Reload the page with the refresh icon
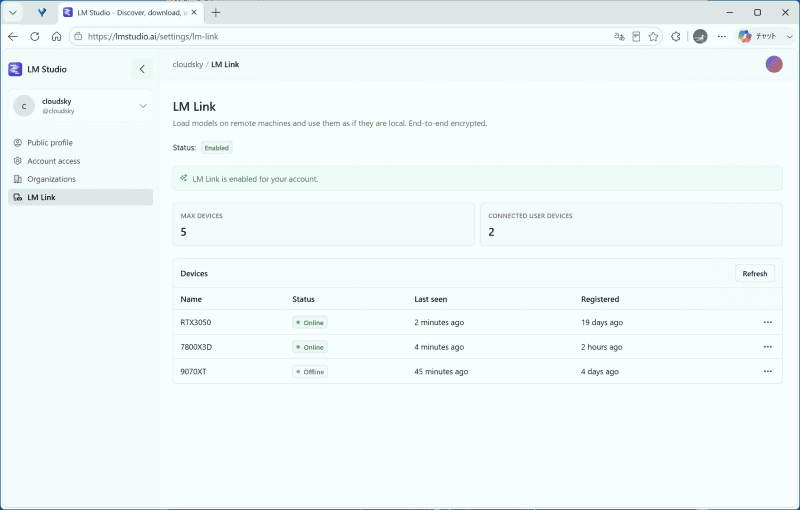The width and height of the screenshot is (800, 510). point(35,37)
